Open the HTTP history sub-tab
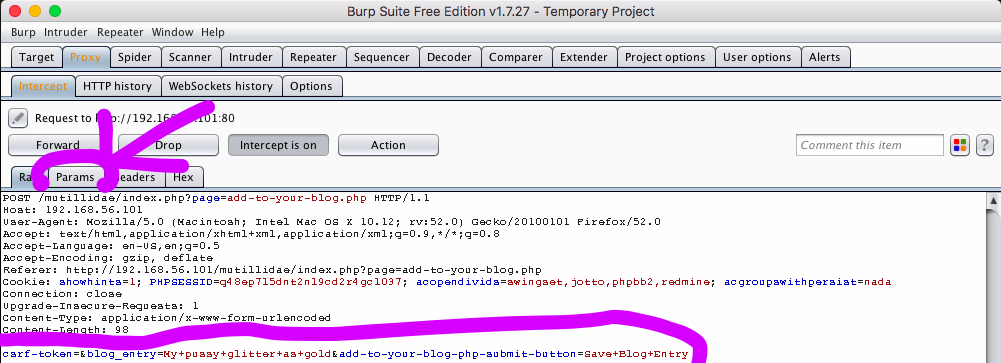This screenshot has width=1001, height=363. tap(117, 86)
